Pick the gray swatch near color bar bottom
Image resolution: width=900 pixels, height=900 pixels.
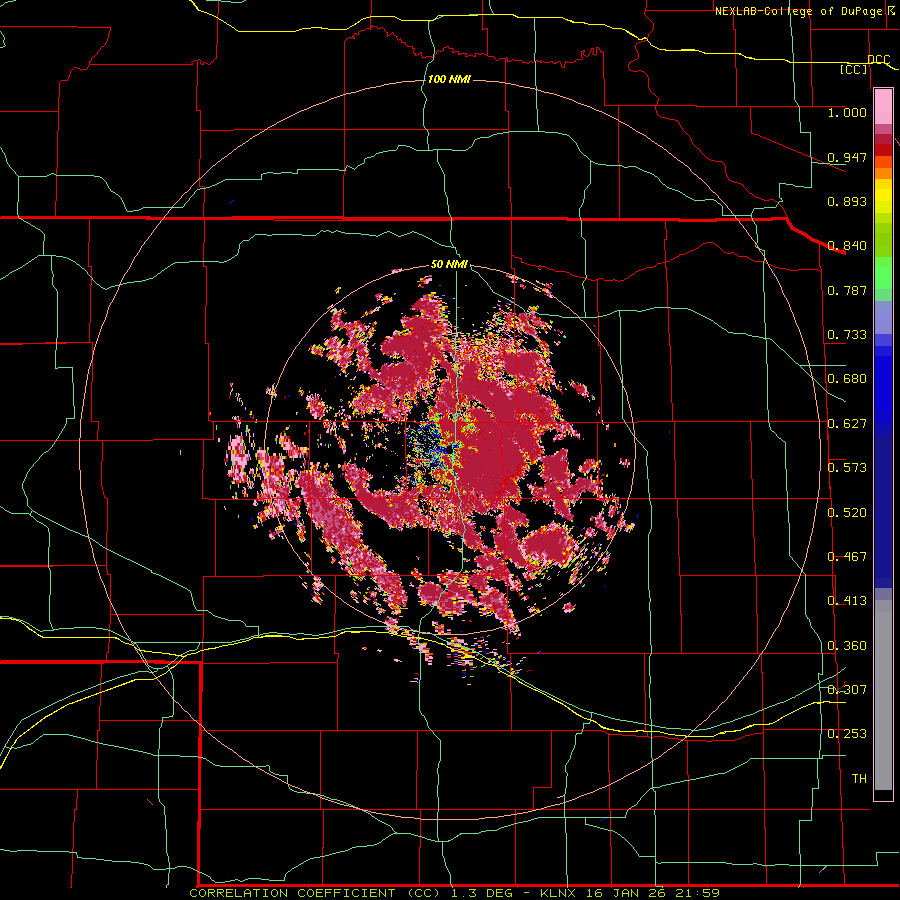[883, 695]
